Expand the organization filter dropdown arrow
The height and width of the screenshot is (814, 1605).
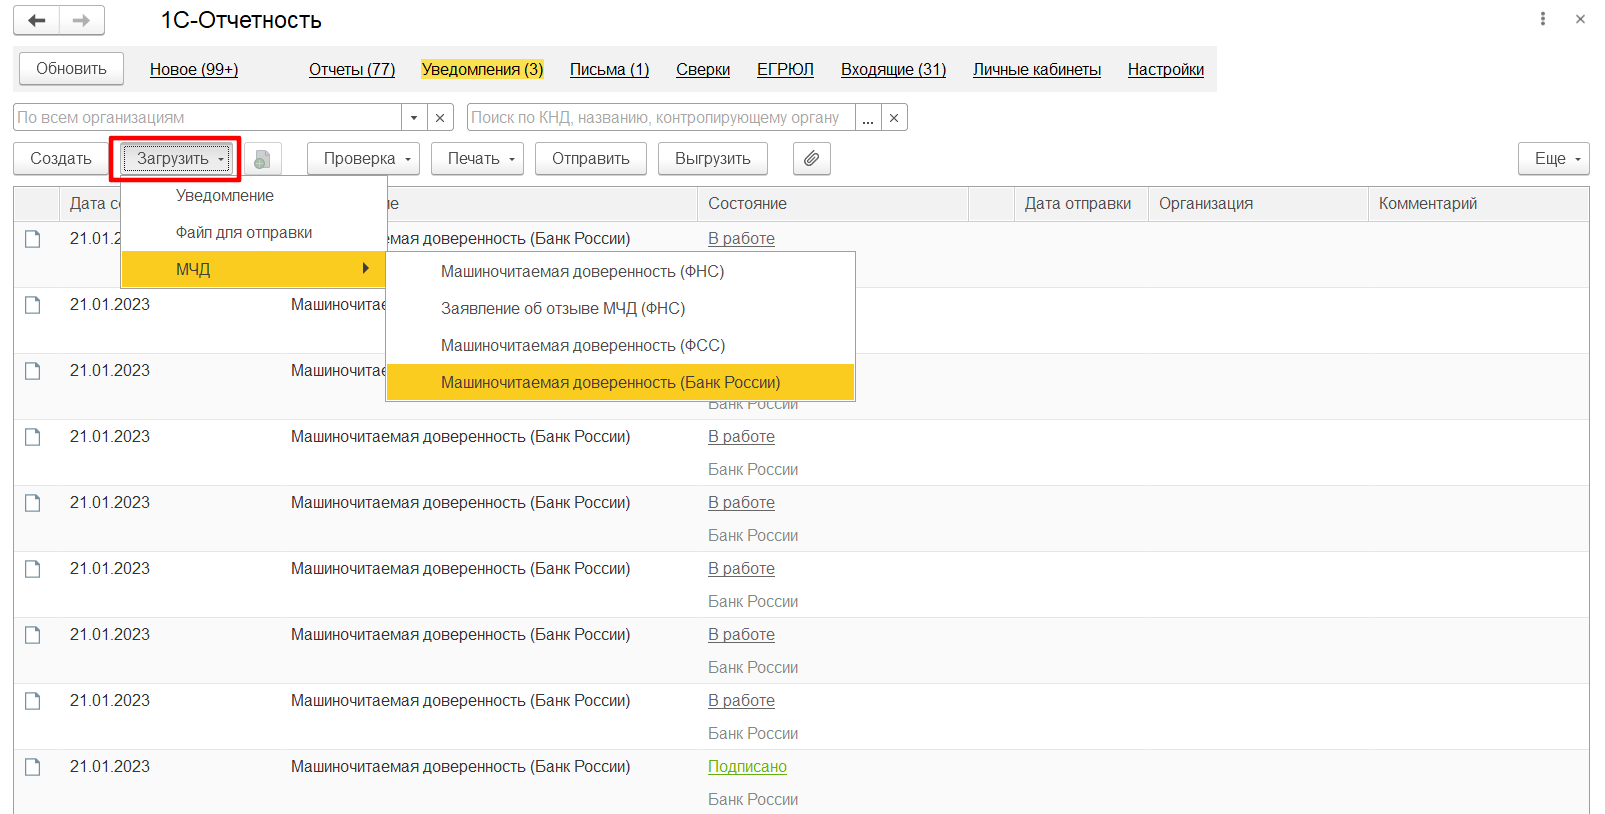(x=414, y=118)
